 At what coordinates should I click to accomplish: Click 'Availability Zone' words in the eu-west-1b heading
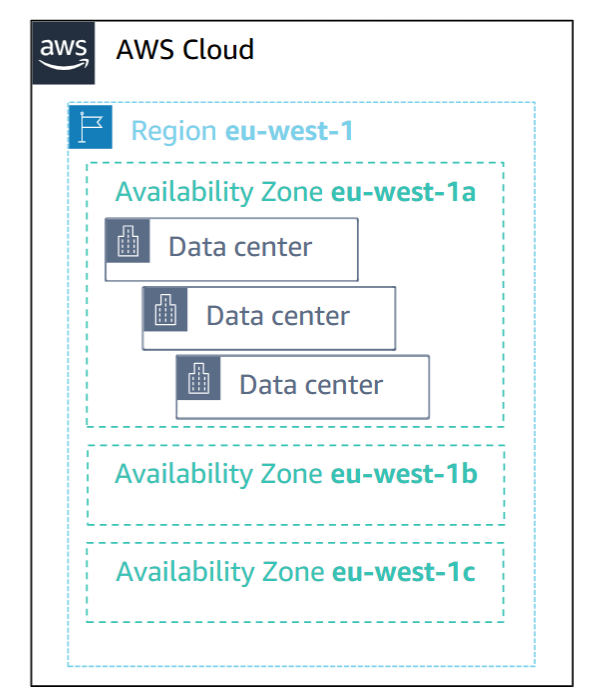click(x=220, y=473)
